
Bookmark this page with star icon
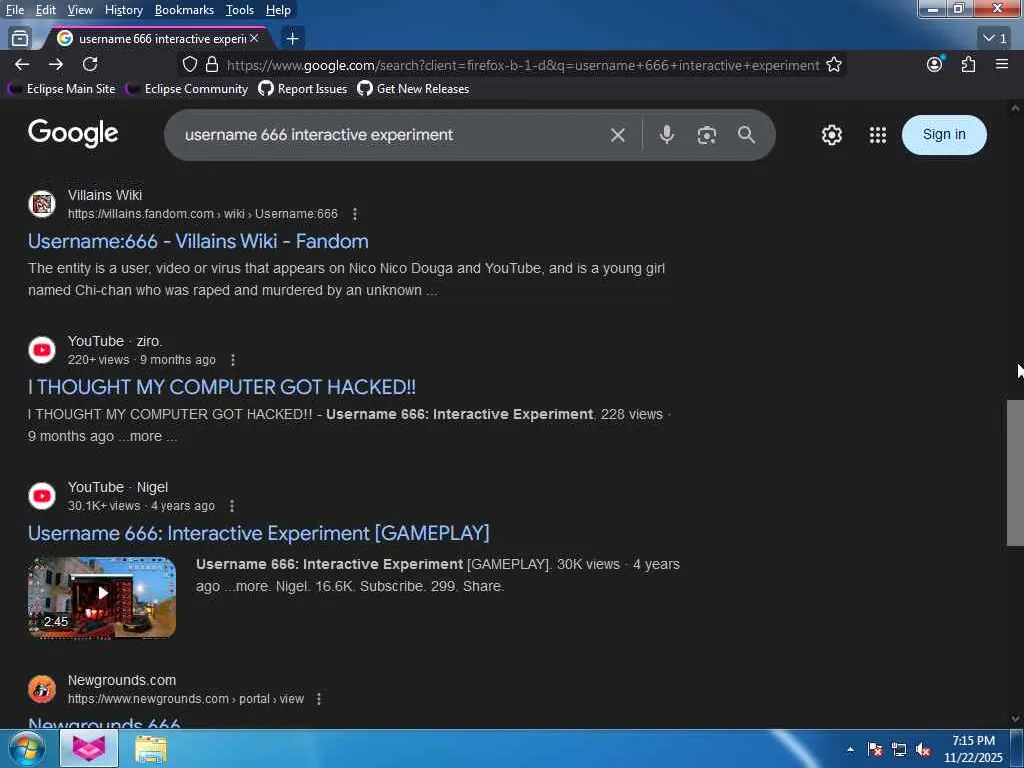coord(834,65)
